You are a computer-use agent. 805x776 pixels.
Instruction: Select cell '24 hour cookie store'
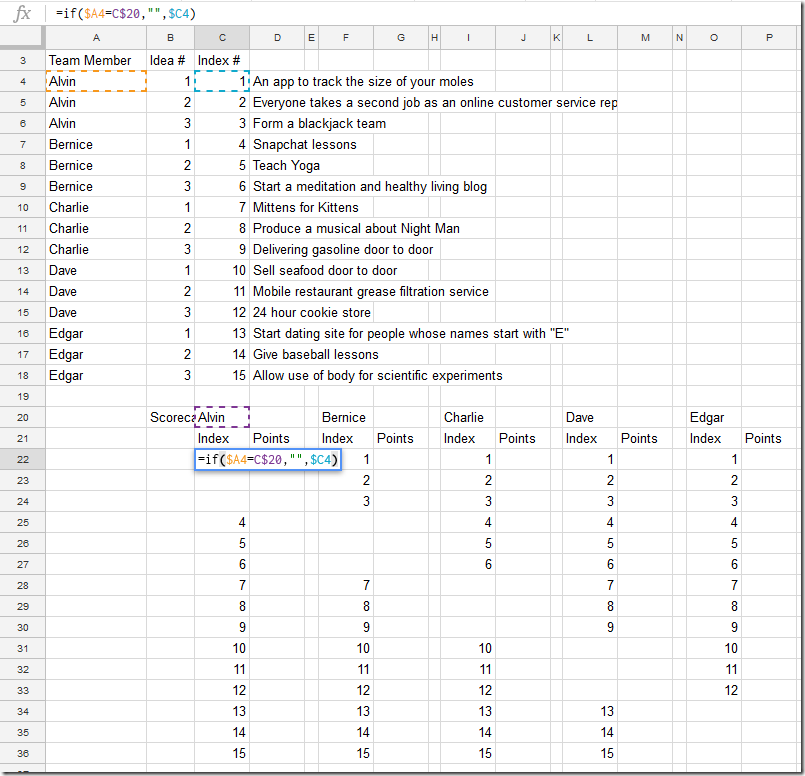pos(312,313)
